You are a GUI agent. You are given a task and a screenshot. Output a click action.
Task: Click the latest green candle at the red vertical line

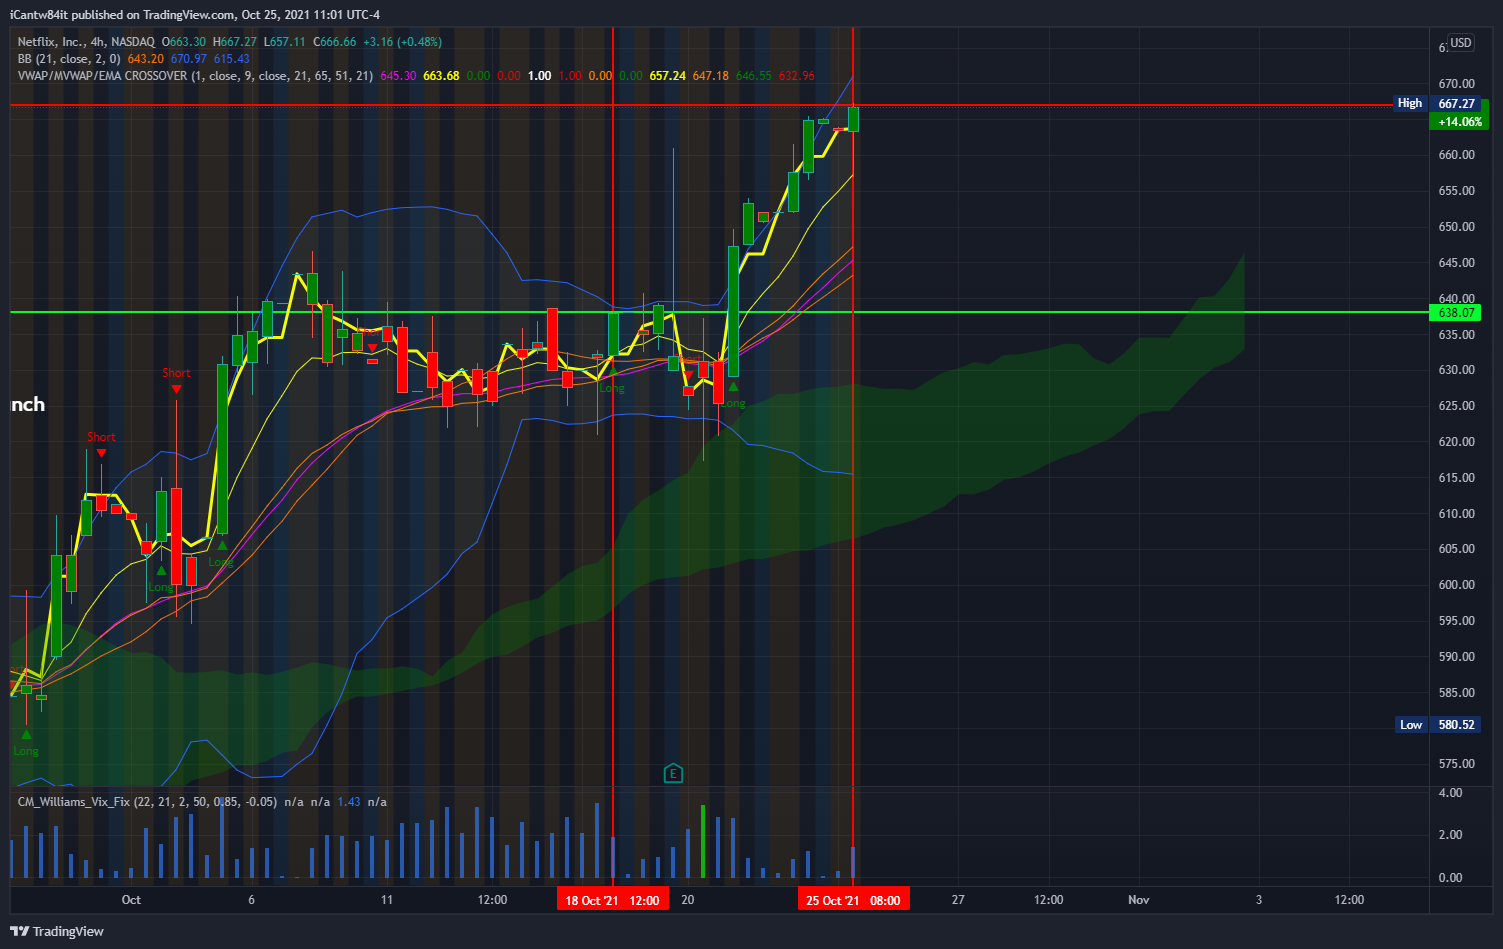(853, 119)
